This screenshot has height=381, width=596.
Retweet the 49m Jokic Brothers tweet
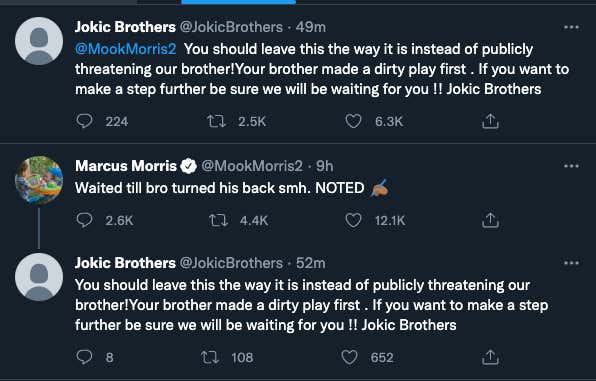216,121
